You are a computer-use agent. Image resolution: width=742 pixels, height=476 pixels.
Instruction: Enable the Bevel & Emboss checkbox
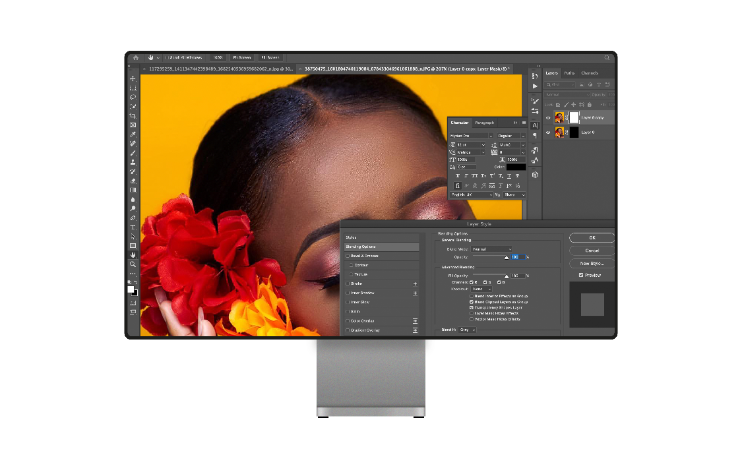point(348,256)
